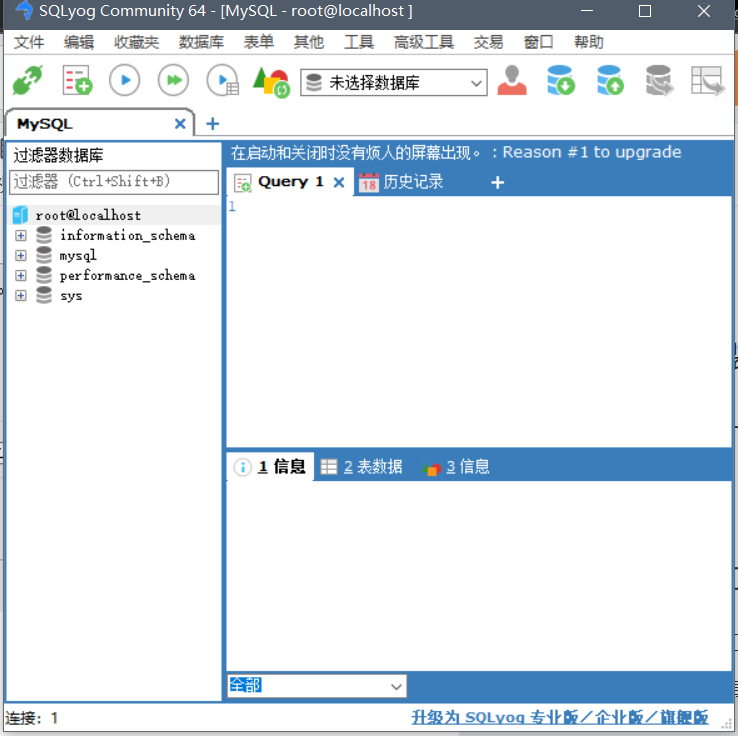Click the 过滤器数据库 heading text
The height and width of the screenshot is (736, 738).
click(58, 155)
